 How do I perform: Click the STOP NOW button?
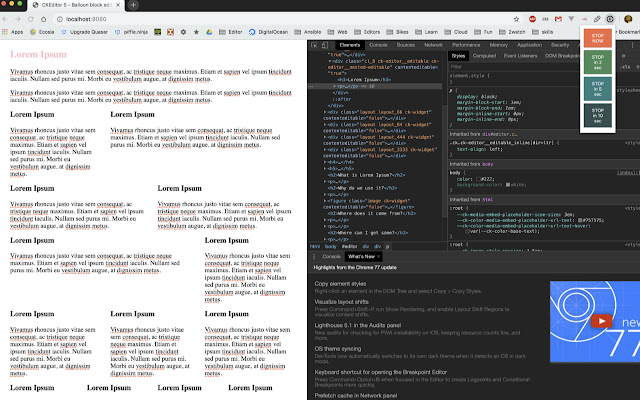(x=598, y=38)
